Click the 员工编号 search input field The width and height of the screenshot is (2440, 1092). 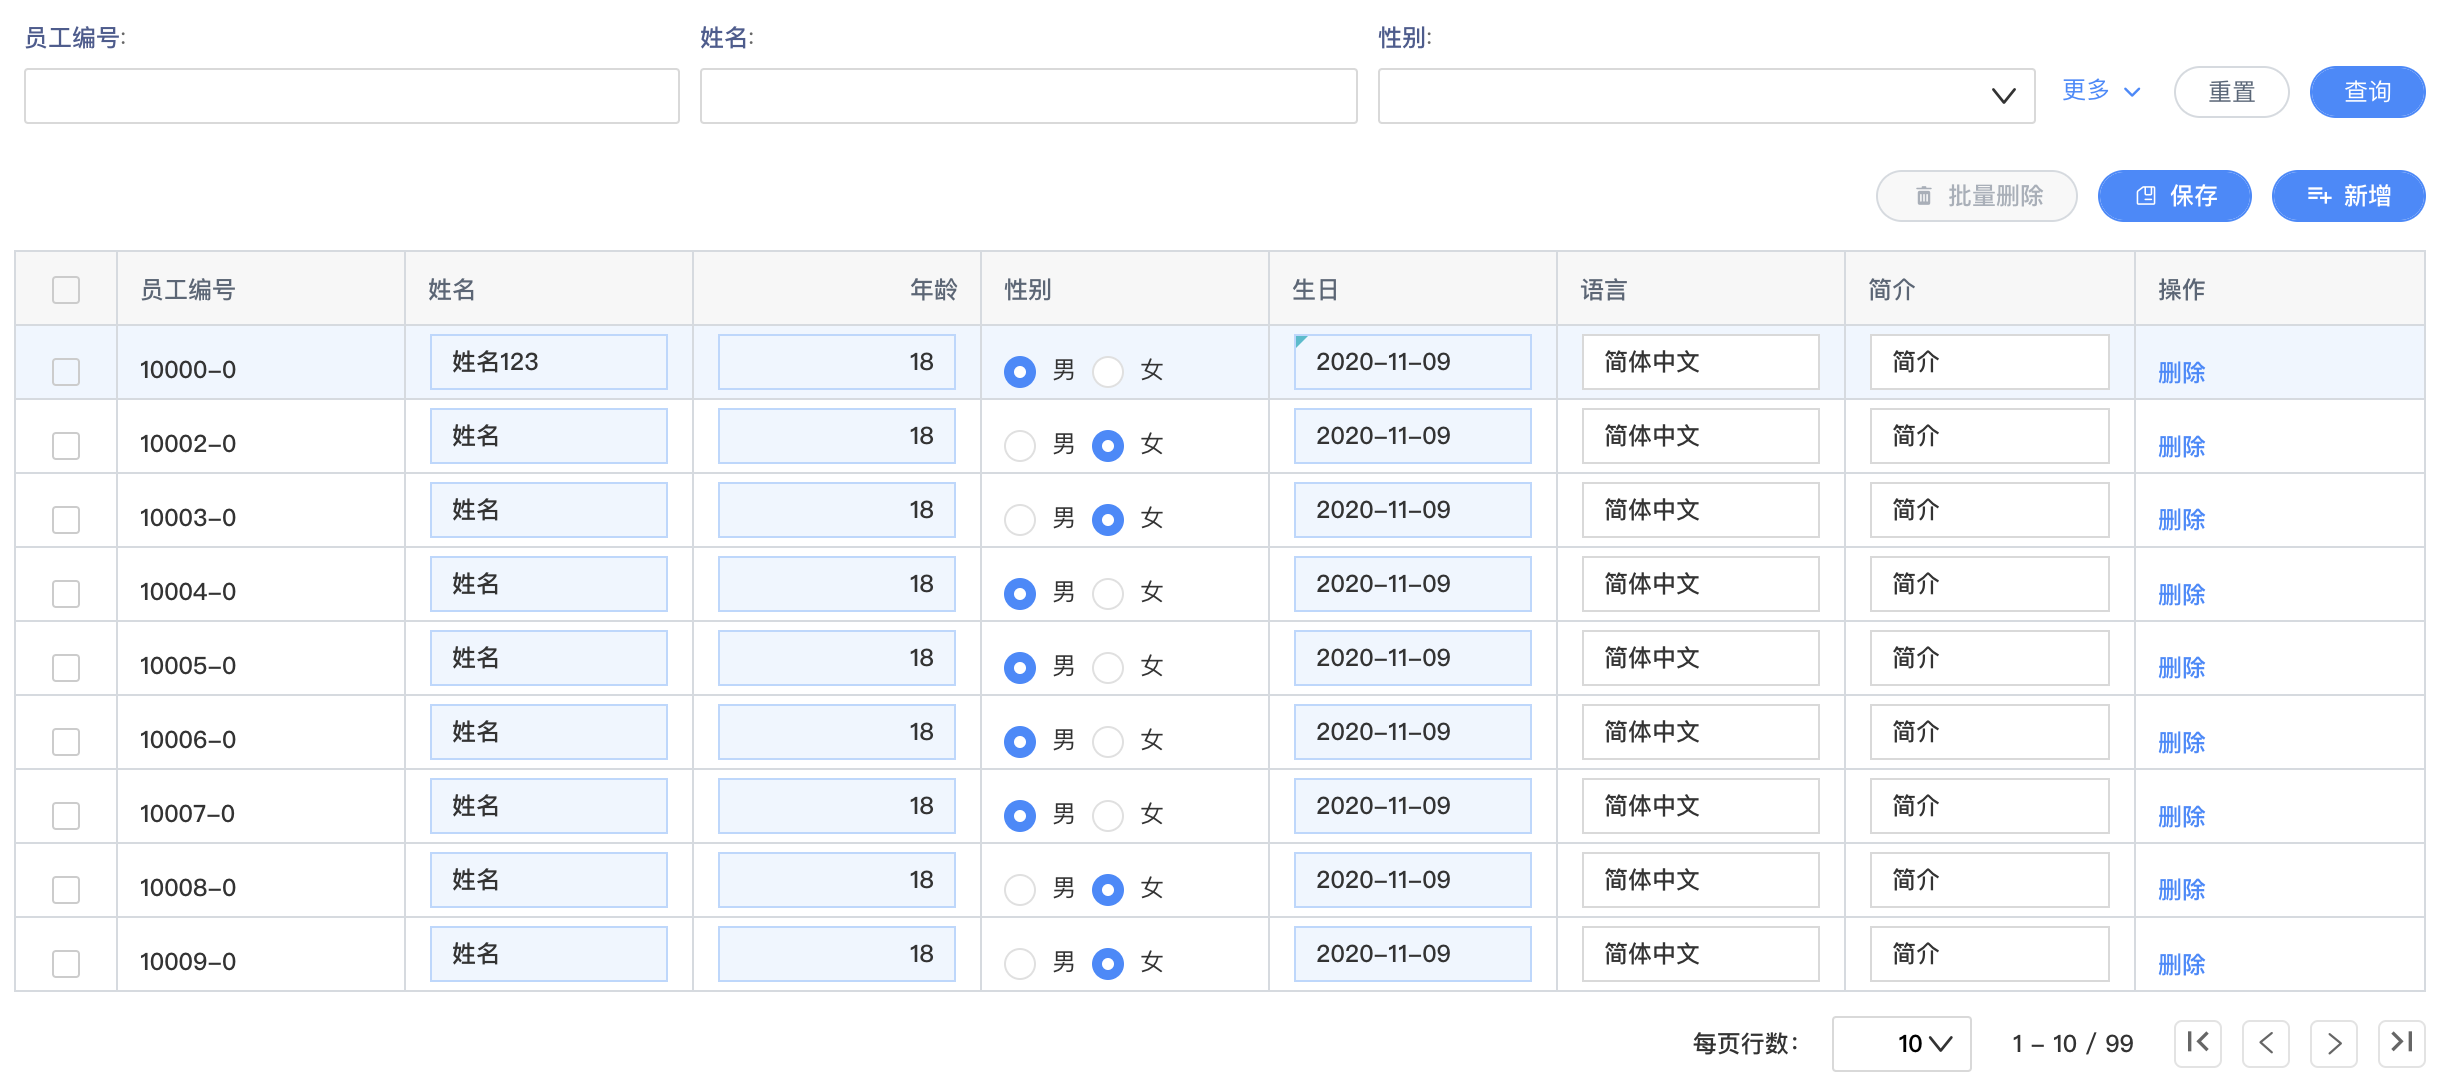[350, 95]
